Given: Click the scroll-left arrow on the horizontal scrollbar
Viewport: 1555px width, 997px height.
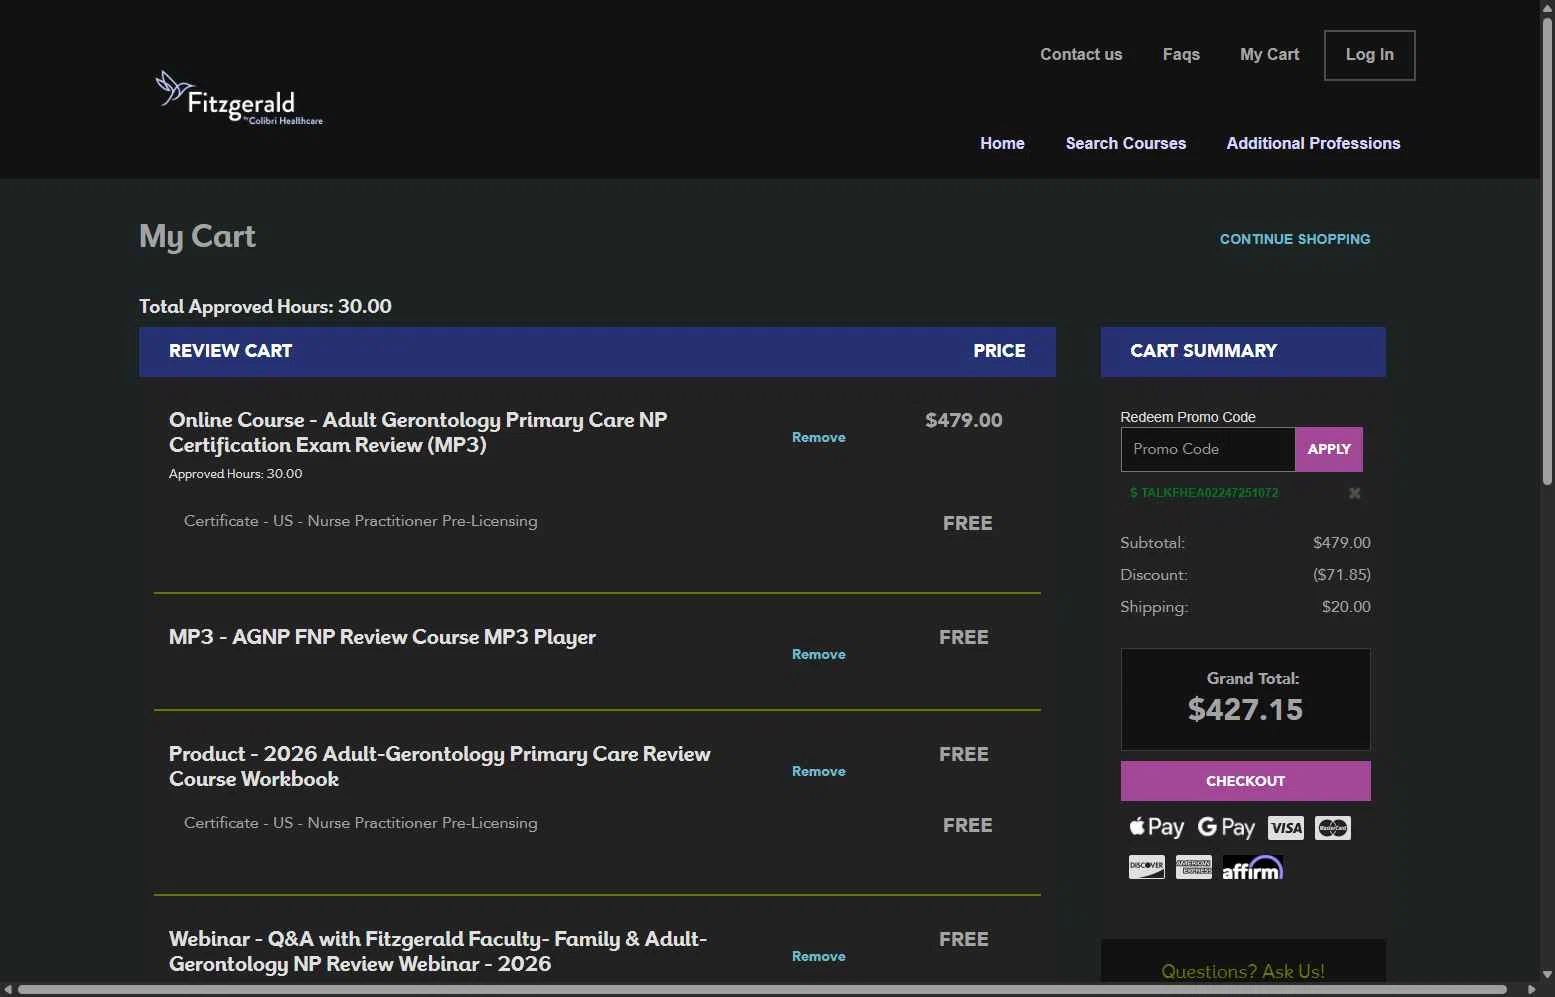Looking at the screenshot, I should coord(8,989).
